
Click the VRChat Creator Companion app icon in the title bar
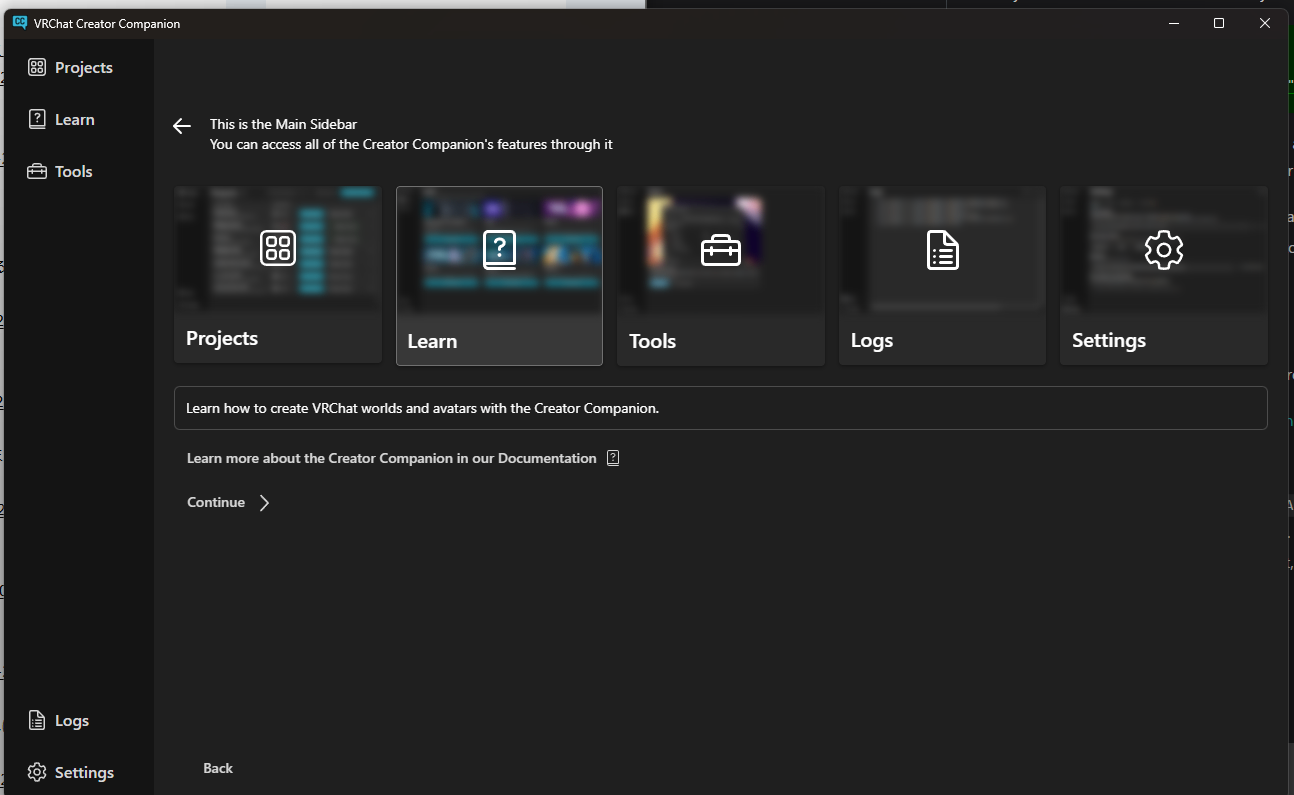pos(19,23)
